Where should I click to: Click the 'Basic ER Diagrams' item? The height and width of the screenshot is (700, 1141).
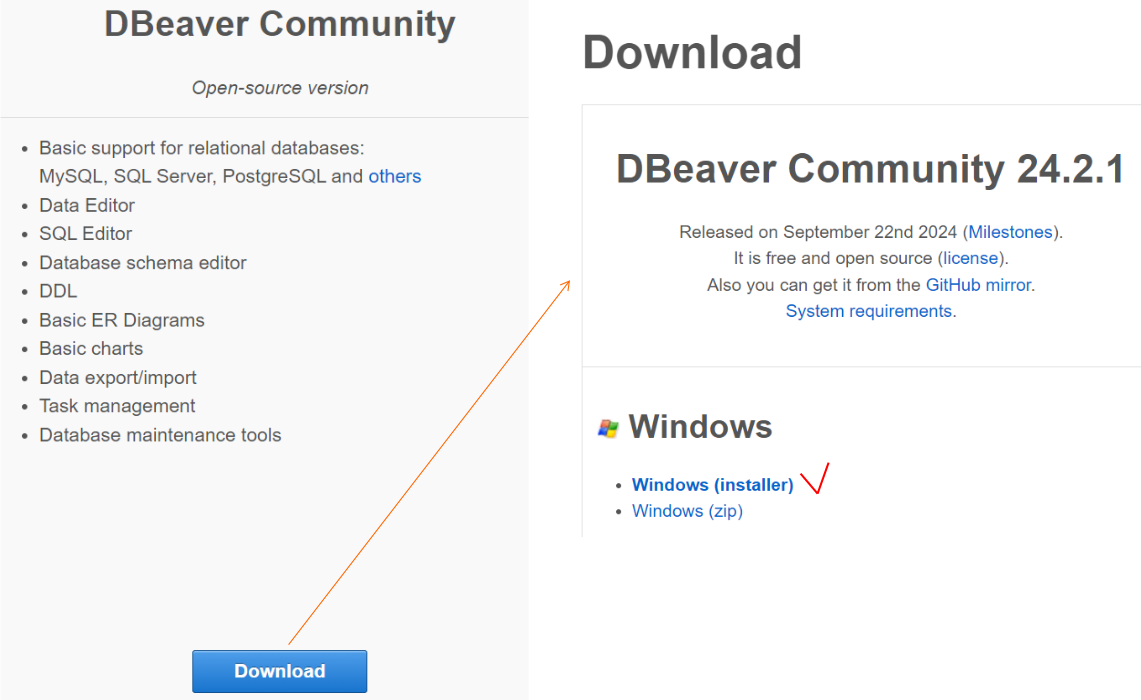coord(122,320)
